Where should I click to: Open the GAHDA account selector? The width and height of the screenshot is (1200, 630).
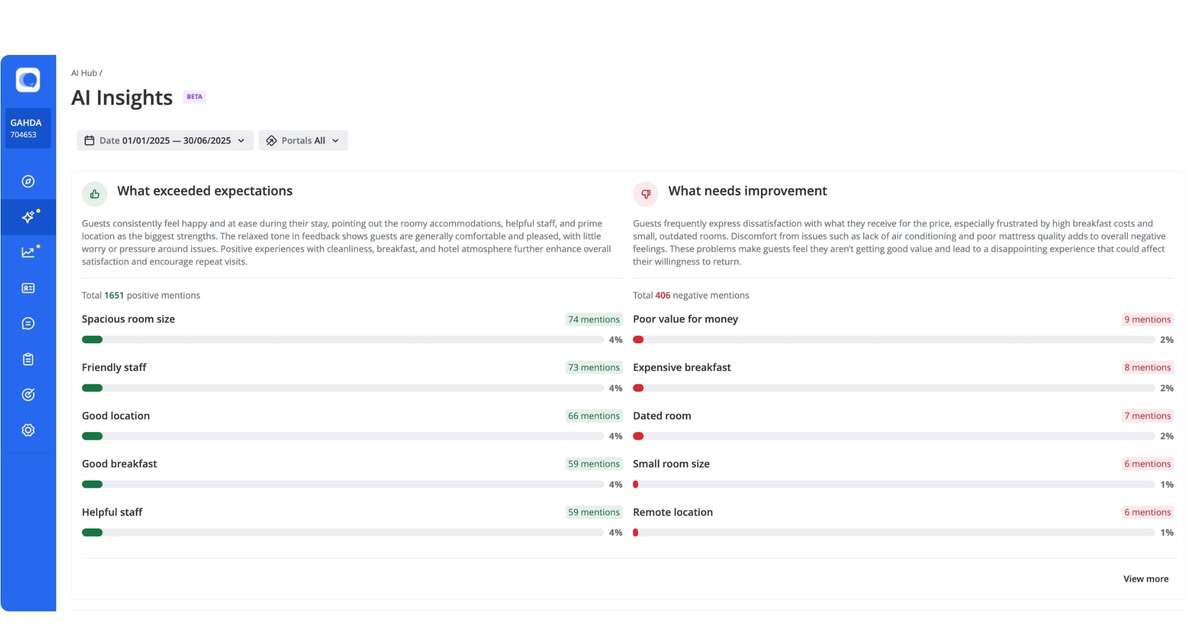tap(28, 128)
